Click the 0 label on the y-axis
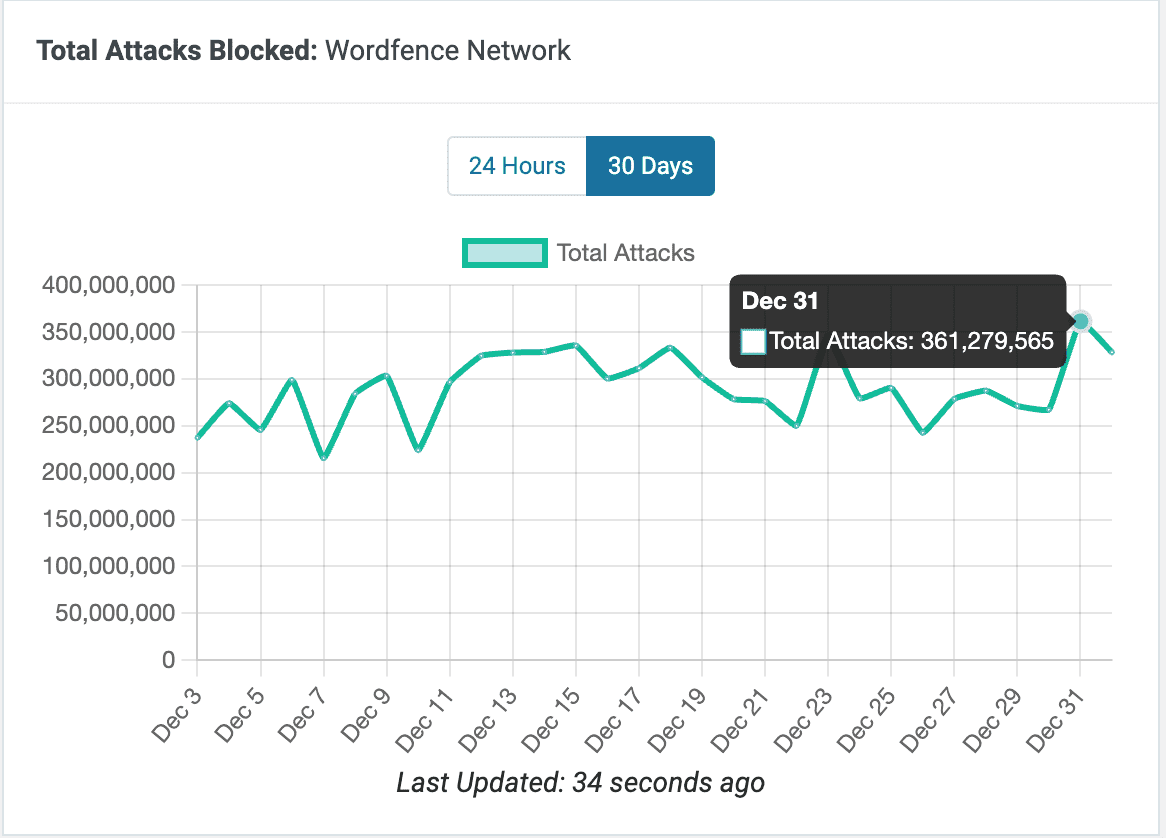 (x=168, y=660)
